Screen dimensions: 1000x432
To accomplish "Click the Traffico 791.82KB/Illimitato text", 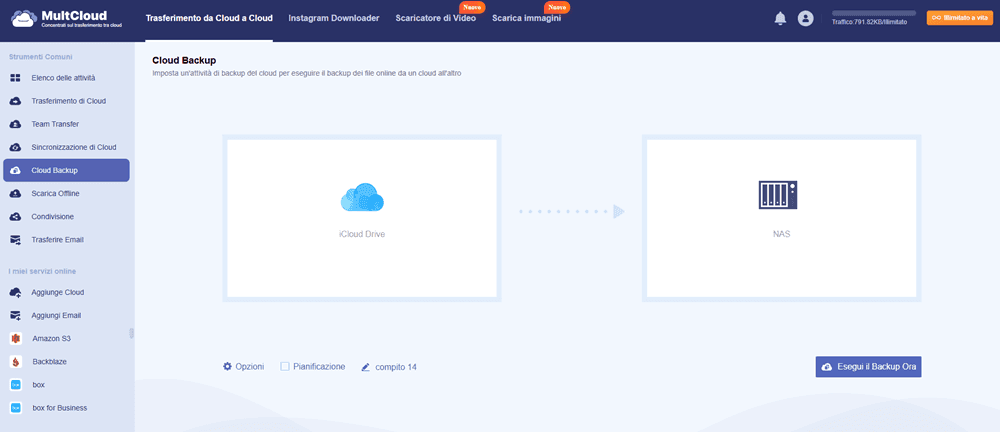I will point(869,22).
